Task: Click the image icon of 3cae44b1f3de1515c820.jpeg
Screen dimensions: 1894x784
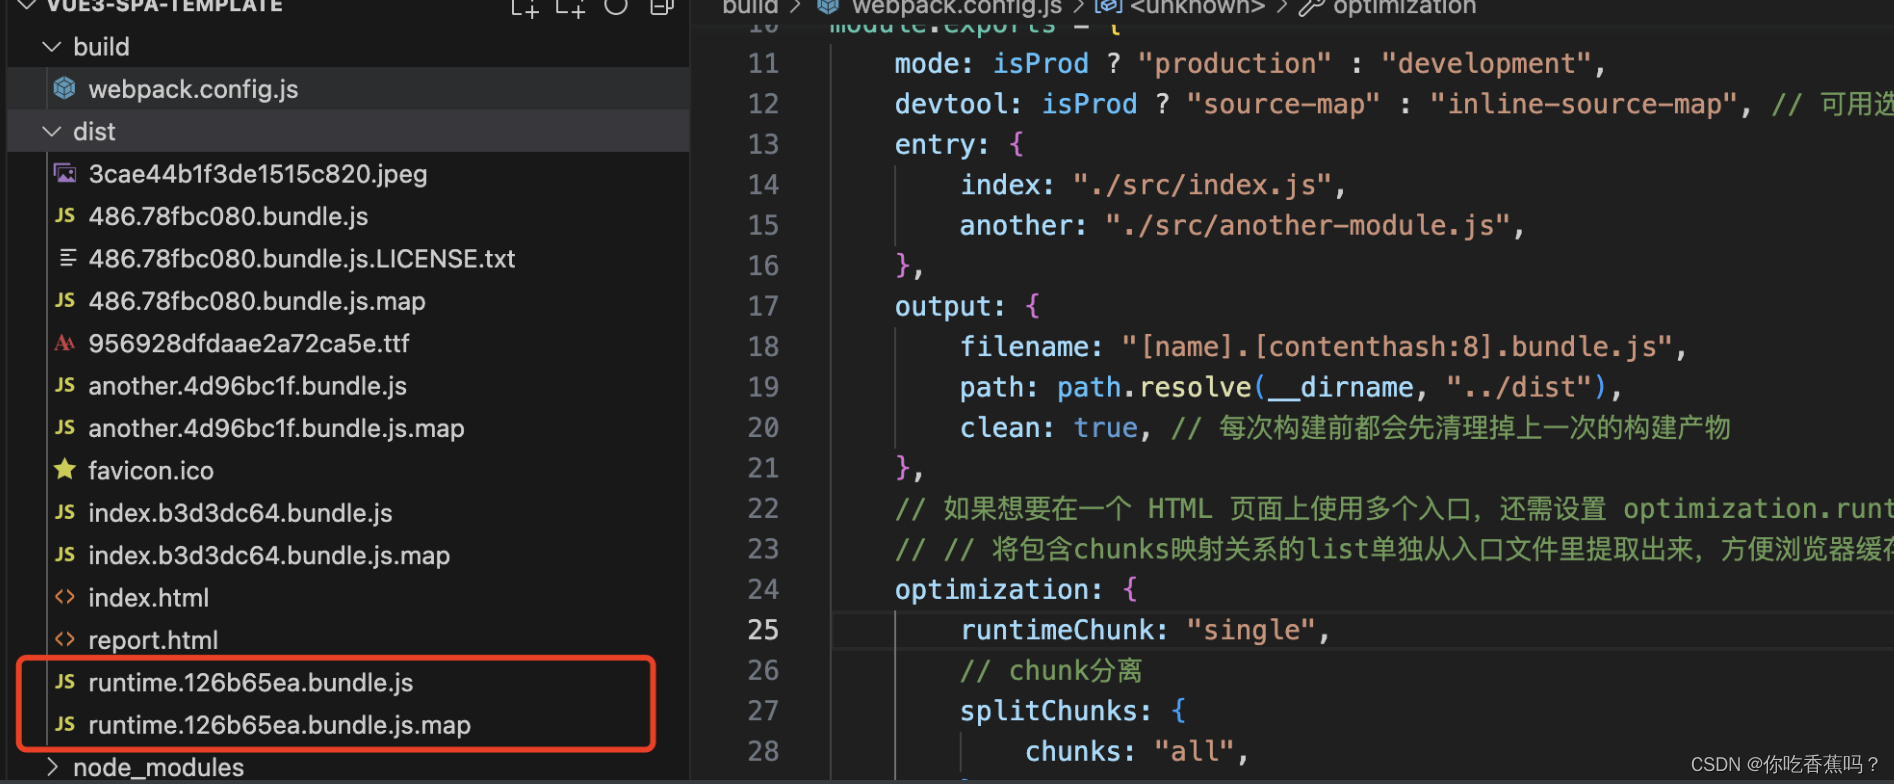Action: click(65, 174)
